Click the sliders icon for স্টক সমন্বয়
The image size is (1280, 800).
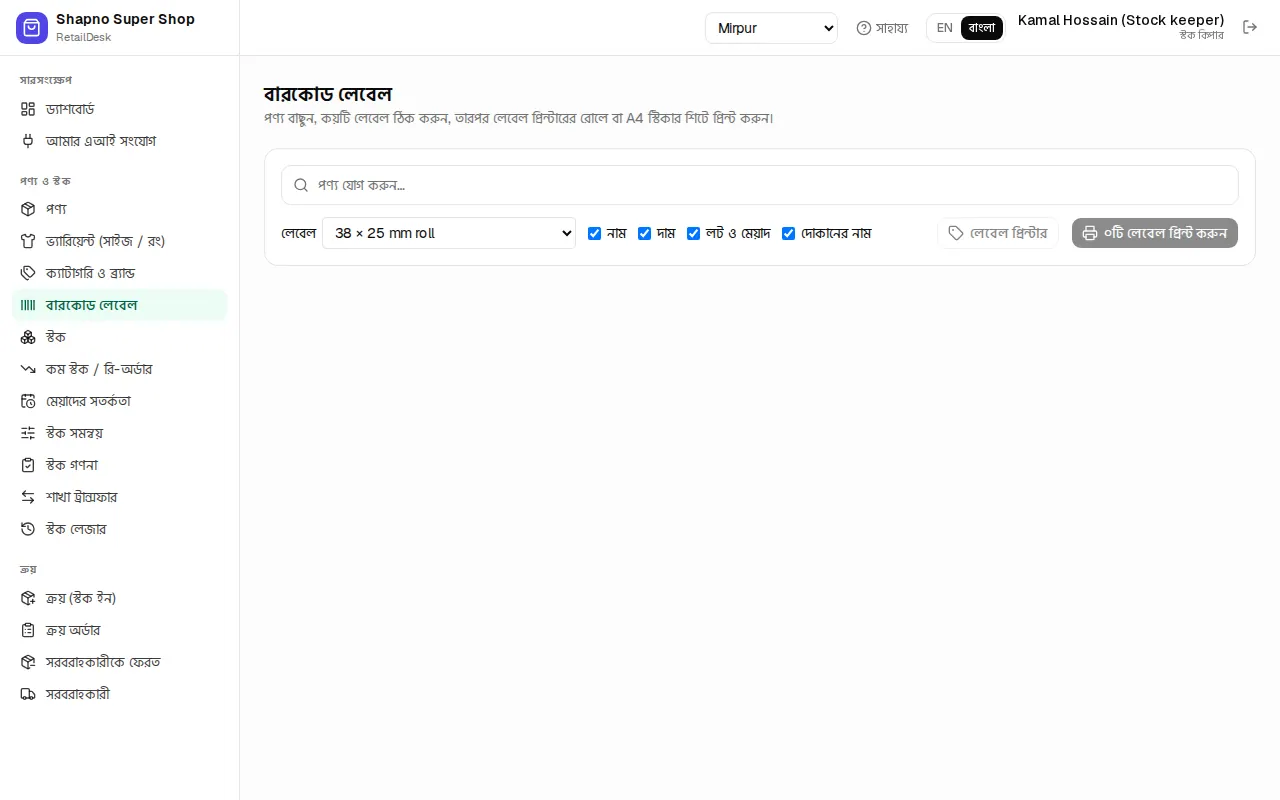[x=28, y=433]
